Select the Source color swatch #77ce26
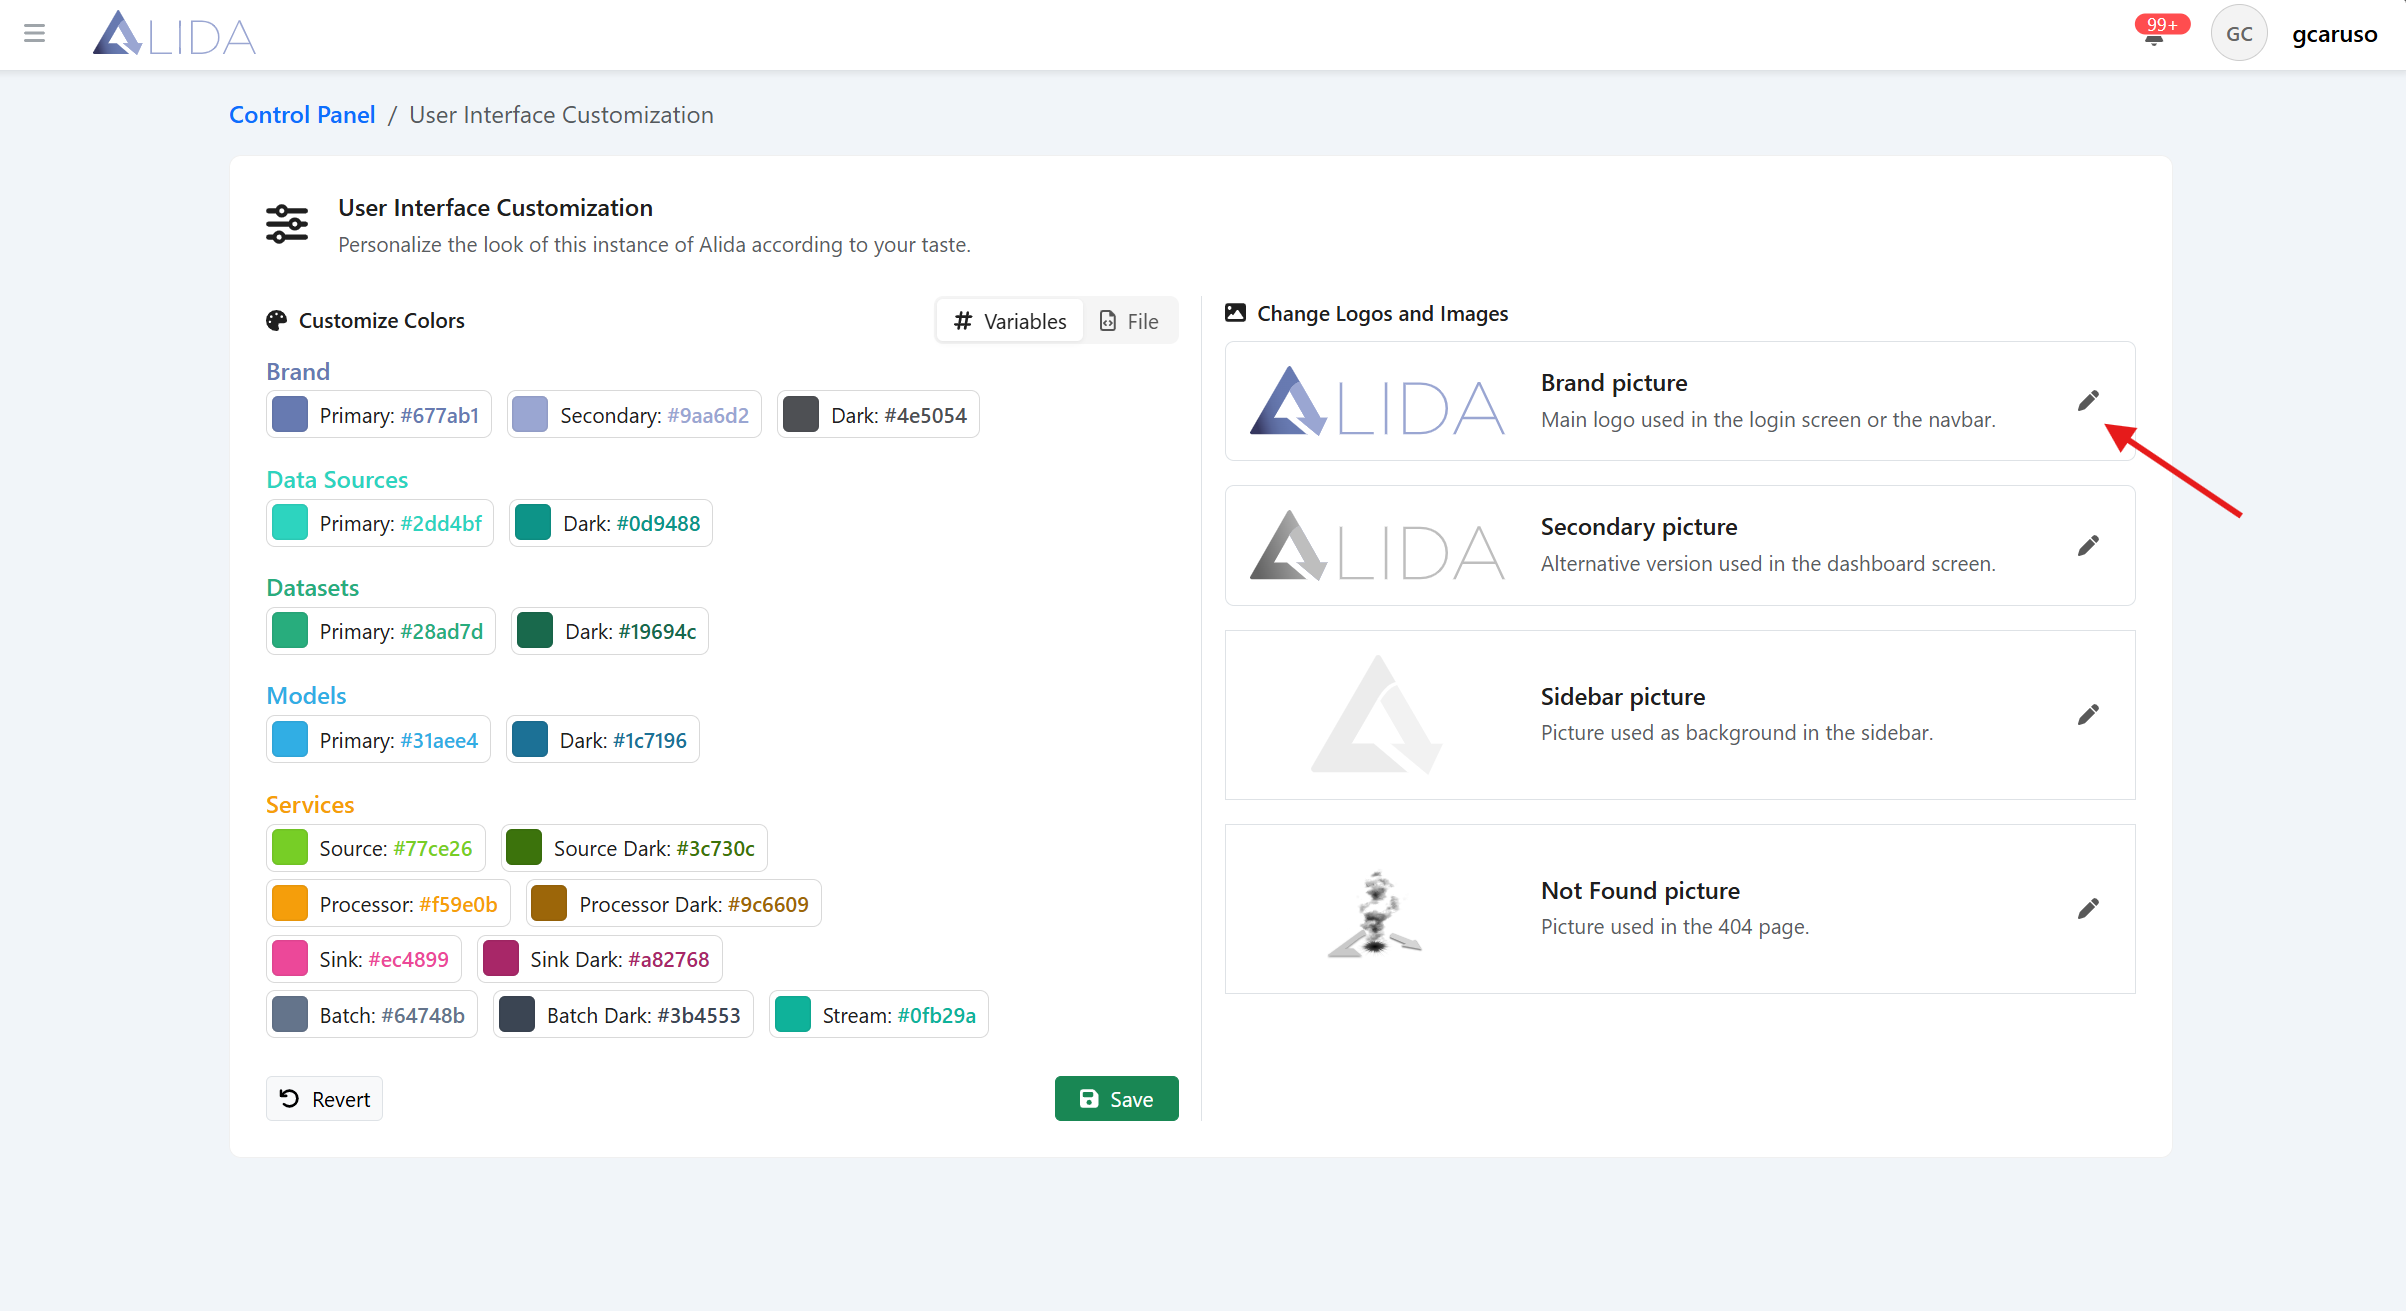The image size is (2406, 1311). [x=290, y=848]
